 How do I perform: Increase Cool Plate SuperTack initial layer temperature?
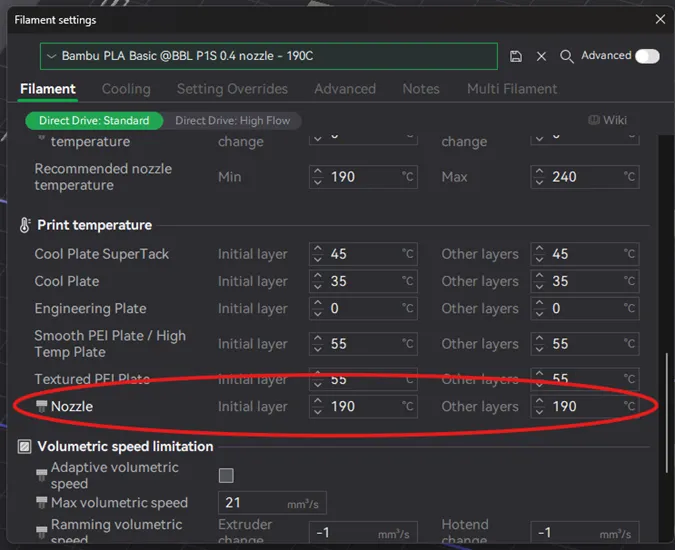[318, 249]
